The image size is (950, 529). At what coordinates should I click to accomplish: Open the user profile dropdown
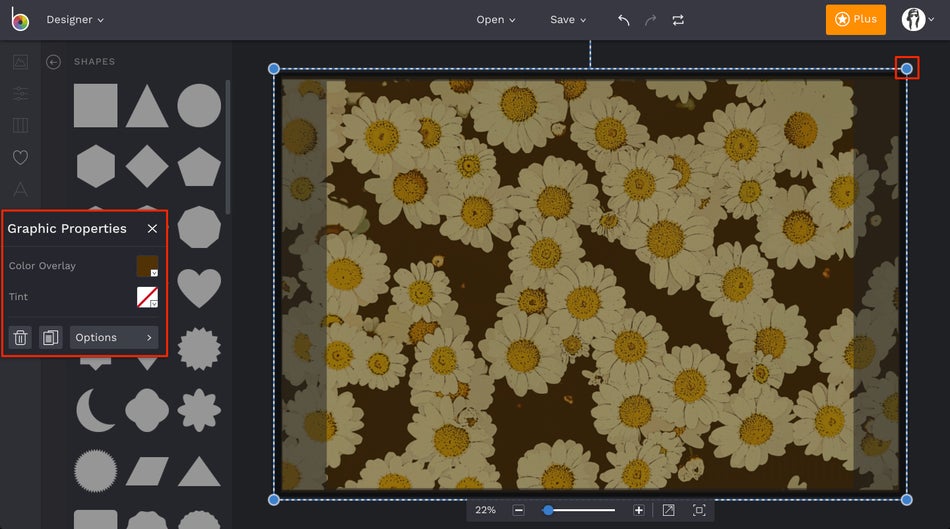pyautogui.click(x=918, y=20)
